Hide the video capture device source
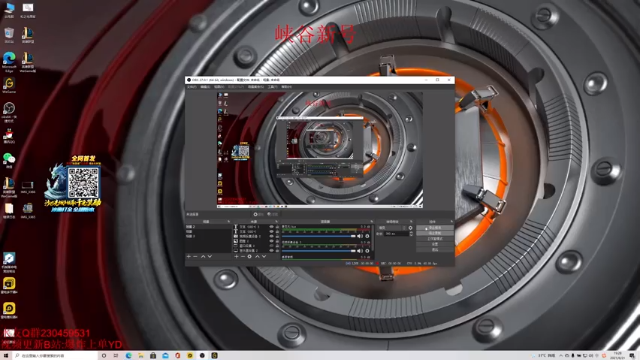 tap(271, 236)
